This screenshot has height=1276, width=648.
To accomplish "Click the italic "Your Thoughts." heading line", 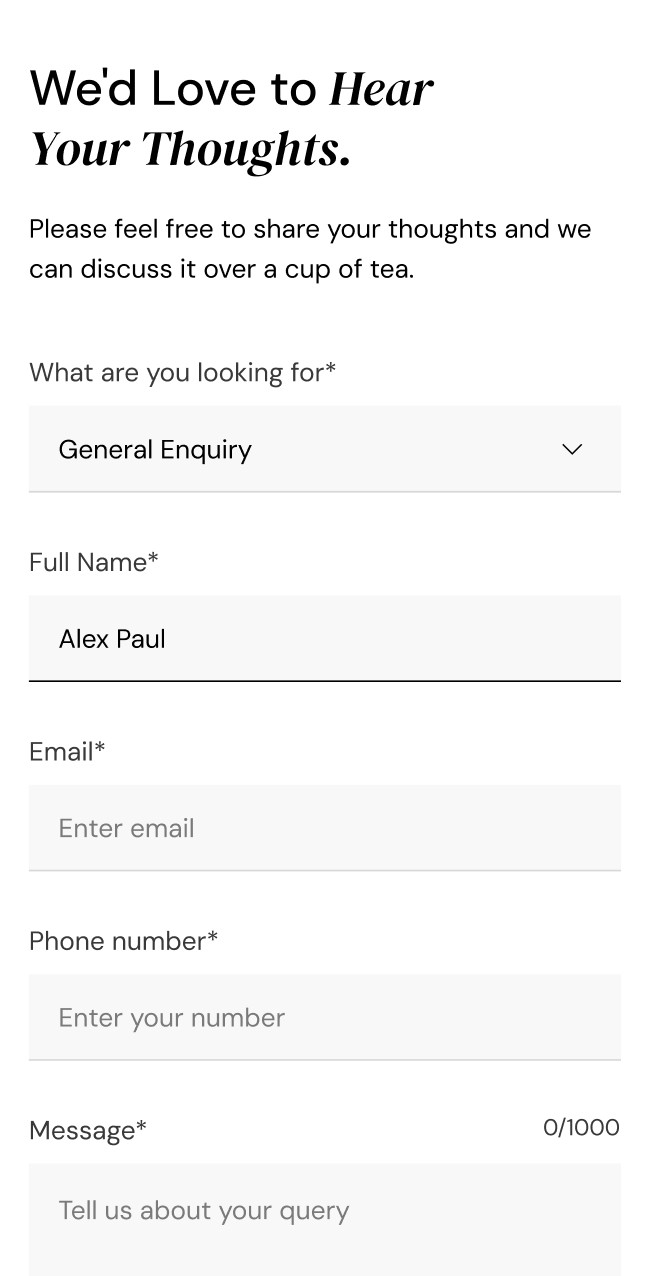I will pyautogui.click(x=190, y=149).
